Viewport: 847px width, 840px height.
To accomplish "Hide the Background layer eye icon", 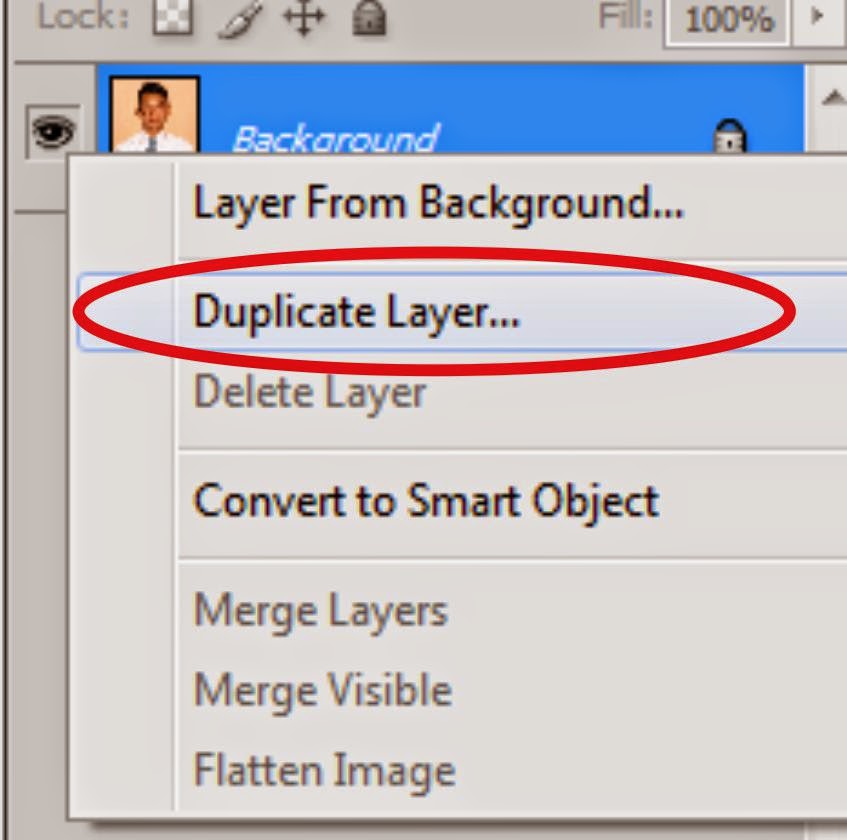I will pyautogui.click(x=53, y=131).
